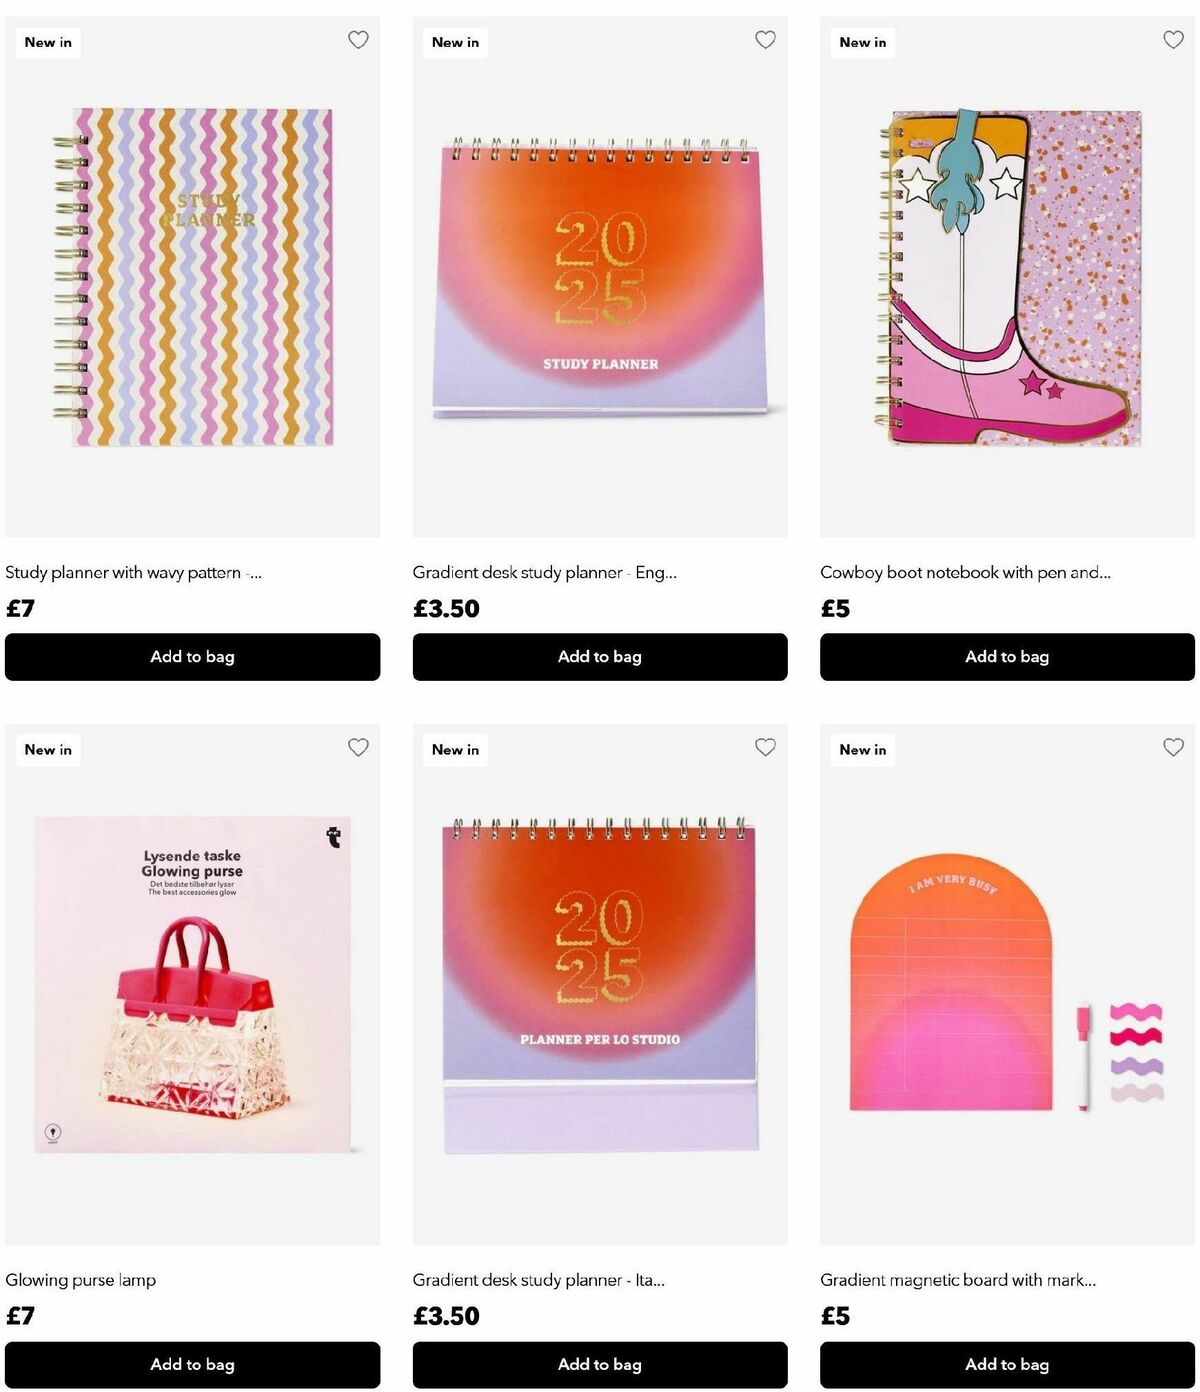The height and width of the screenshot is (1392, 1200).
Task: Open the 2025 Study Planner calendar image
Action: click(x=600, y=277)
